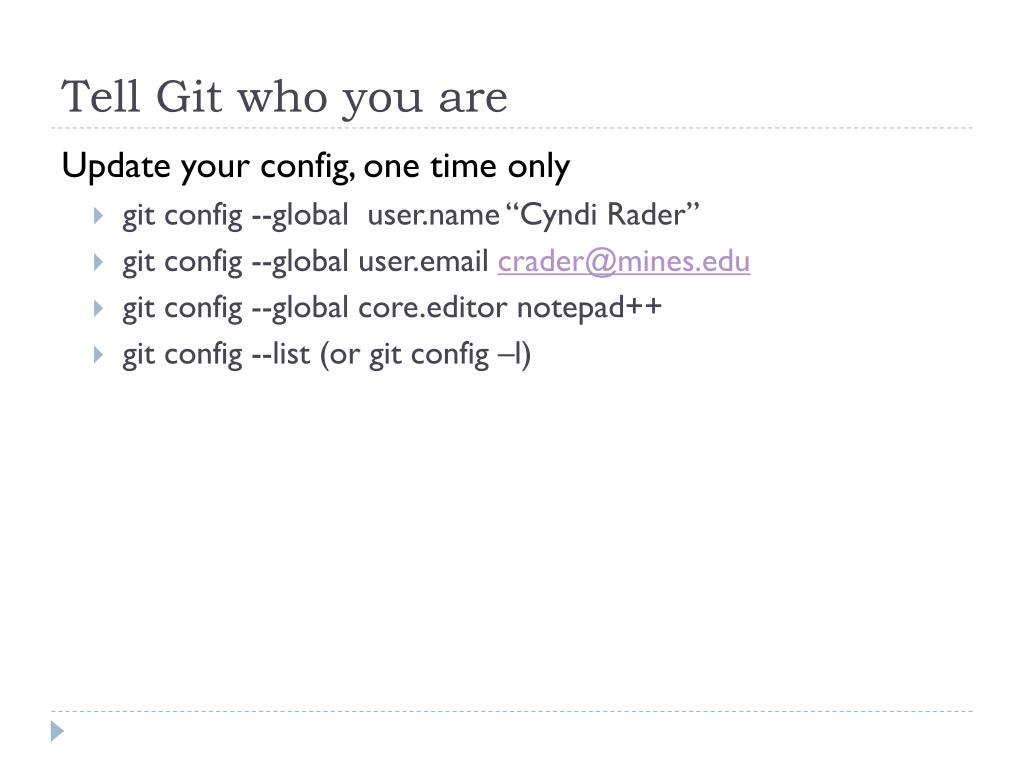Click the triangle bullet before the user.name command

[x=99, y=216]
